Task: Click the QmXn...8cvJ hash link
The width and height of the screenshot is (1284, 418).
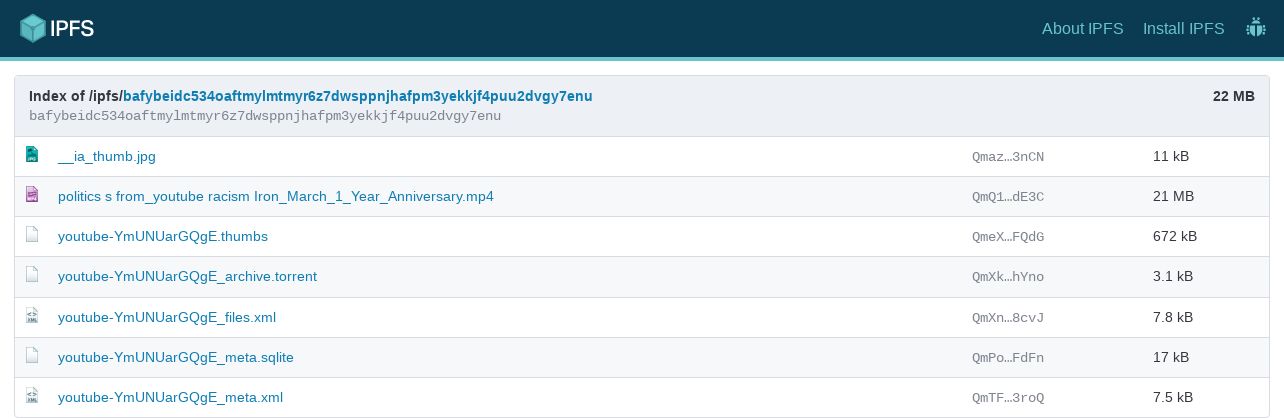Action: point(1008,318)
